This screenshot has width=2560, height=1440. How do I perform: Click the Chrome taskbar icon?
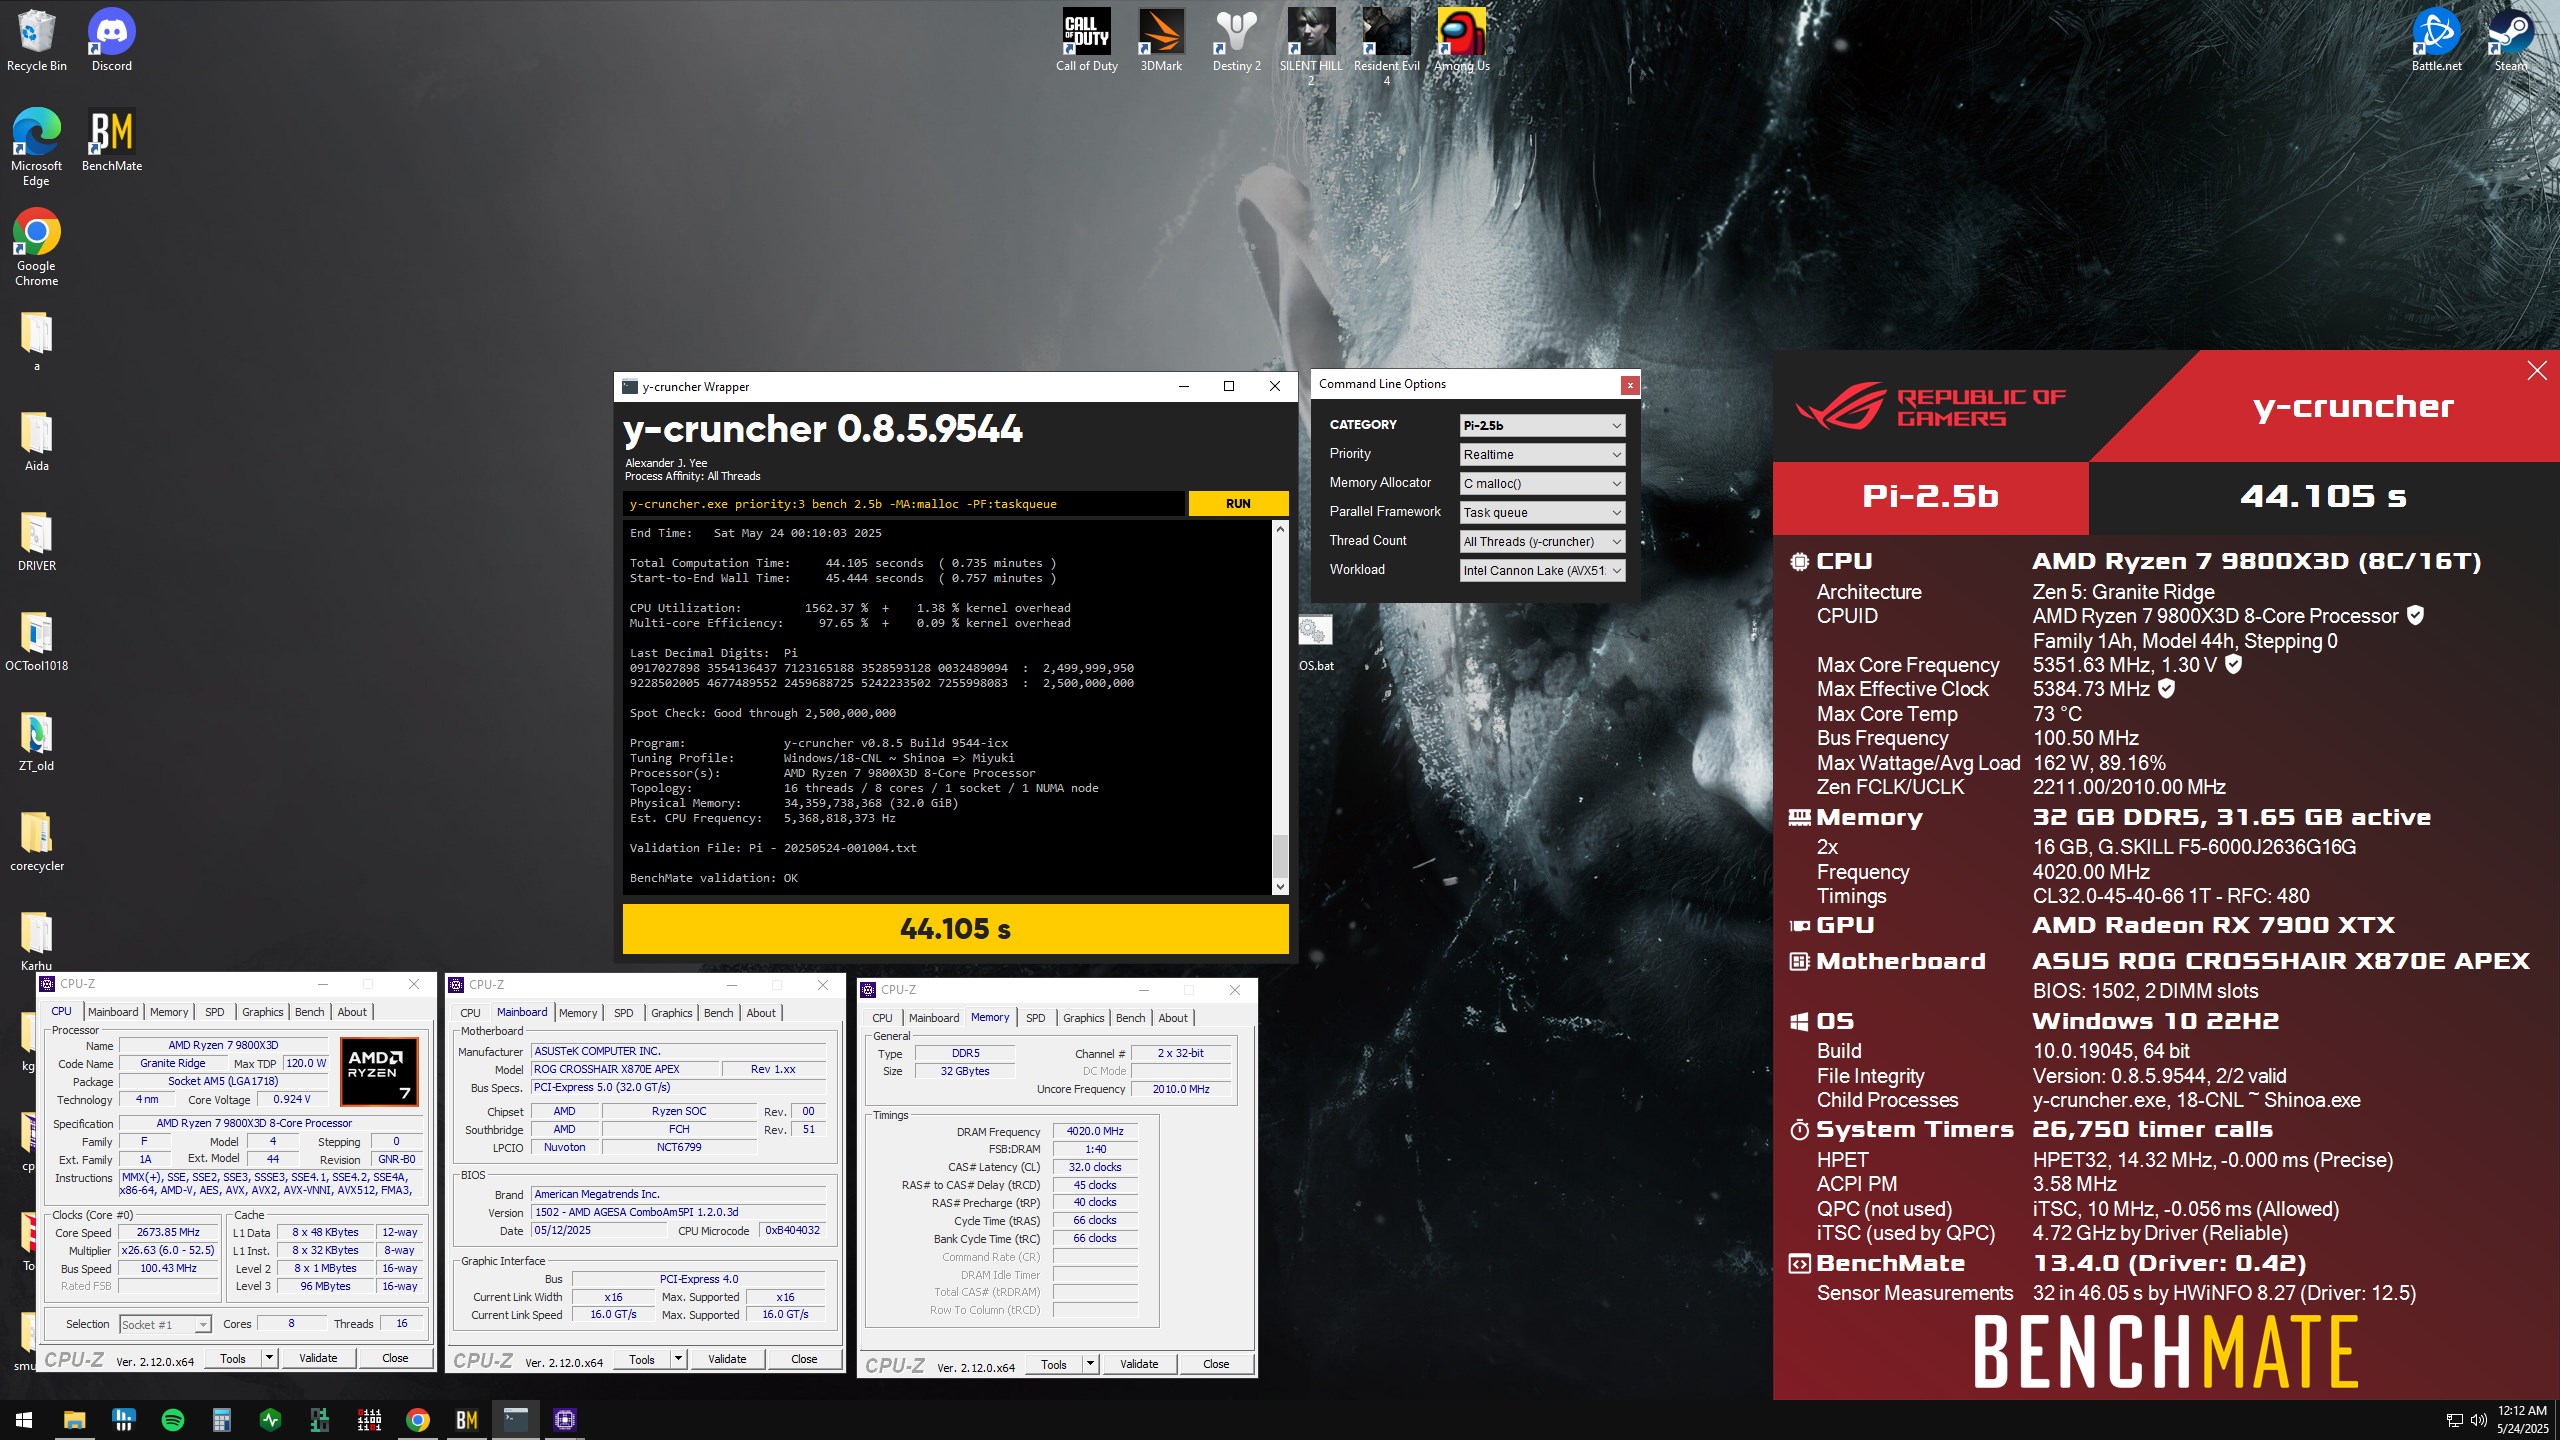click(418, 1420)
